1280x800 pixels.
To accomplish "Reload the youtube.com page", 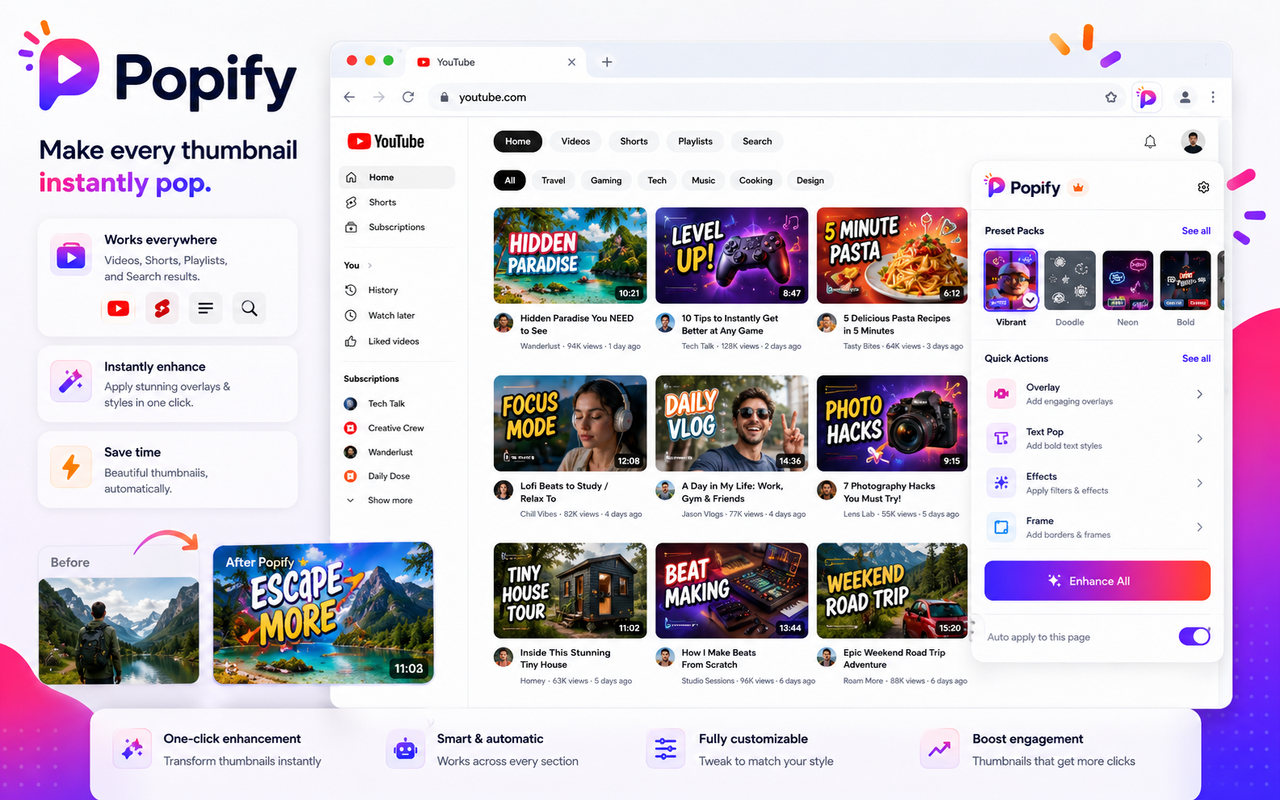I will point(408,97).
